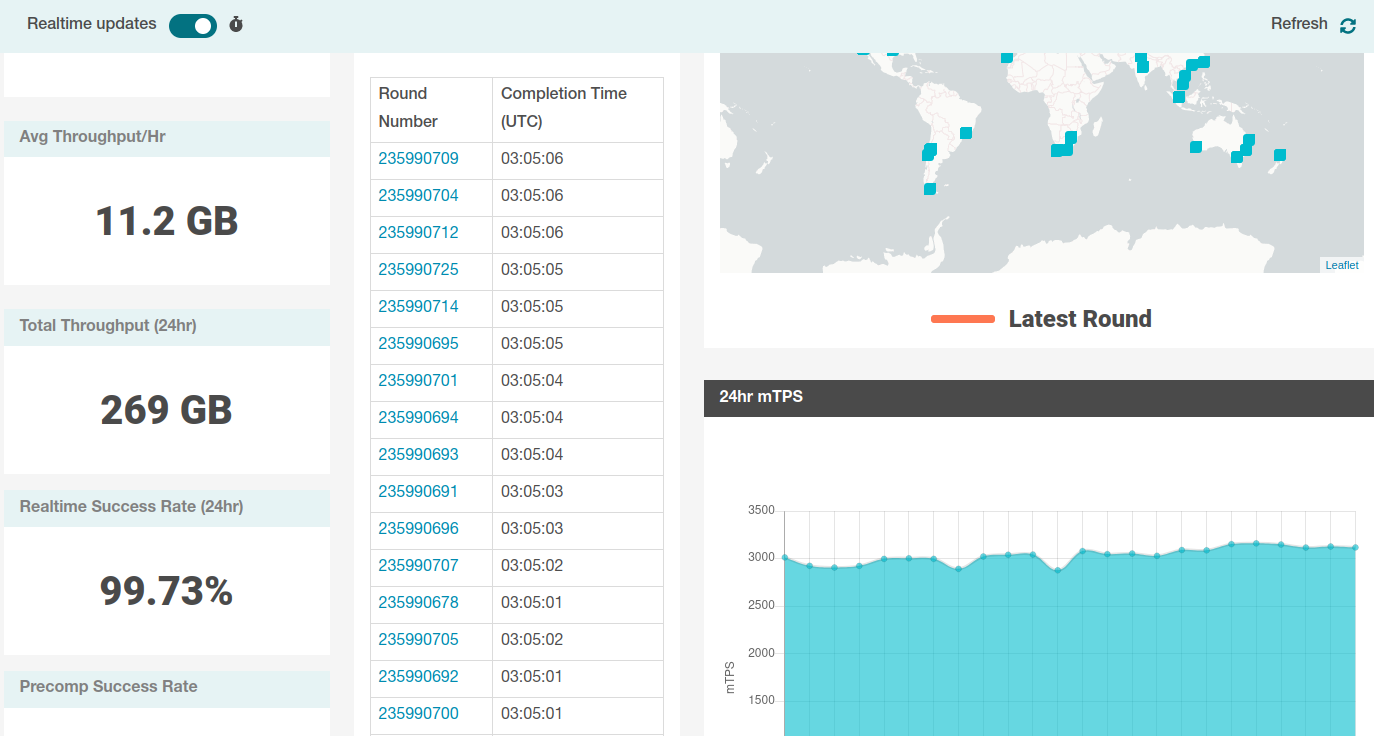The image size is (1374, 736).
Task: Click the stopwatch icon beside Realtime updates
Action: point(236,24)
